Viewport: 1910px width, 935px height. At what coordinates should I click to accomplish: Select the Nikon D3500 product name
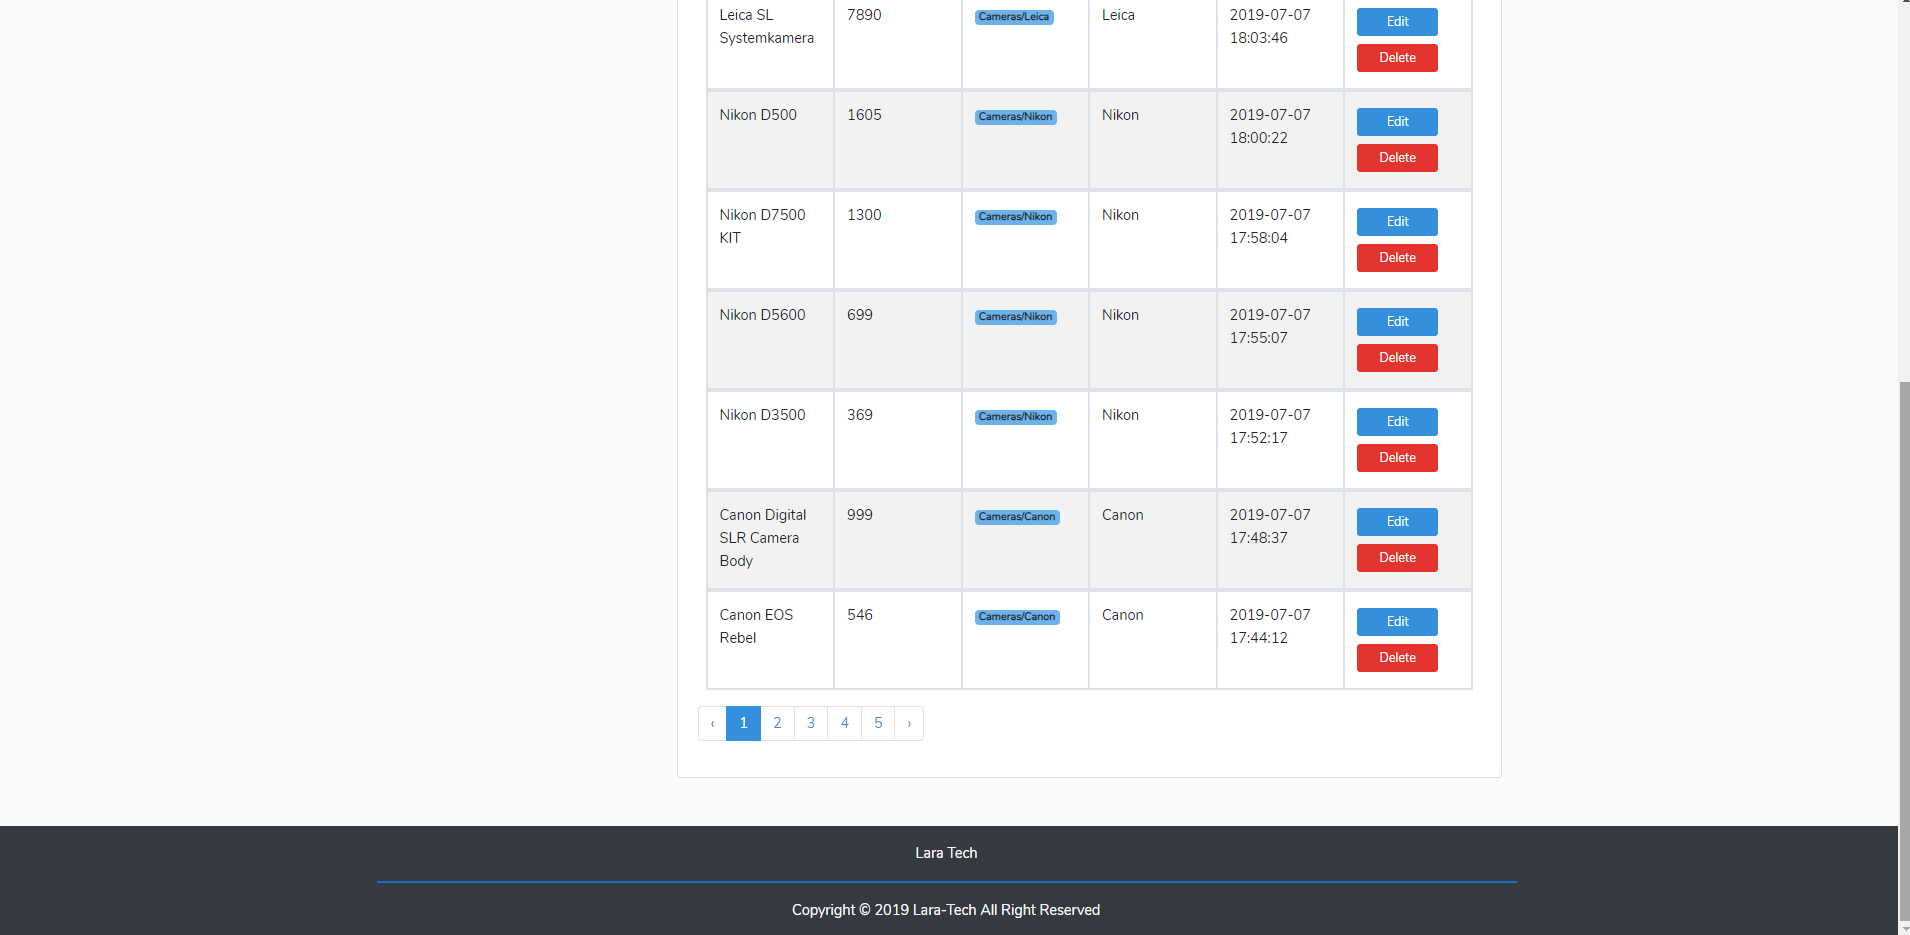[762, 415]
